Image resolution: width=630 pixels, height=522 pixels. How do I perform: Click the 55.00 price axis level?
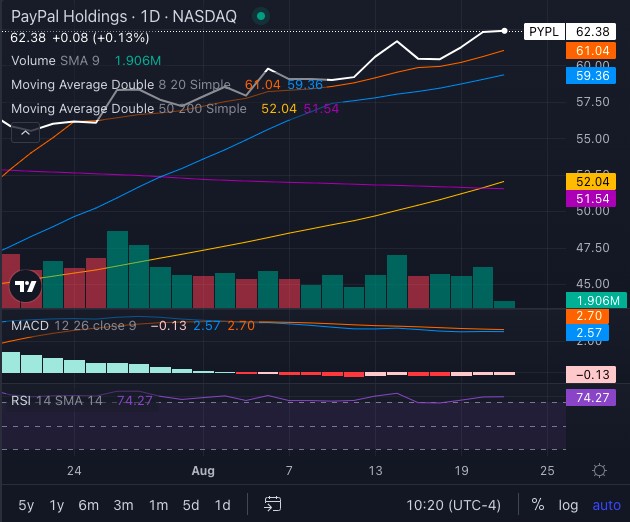(593, 139)
